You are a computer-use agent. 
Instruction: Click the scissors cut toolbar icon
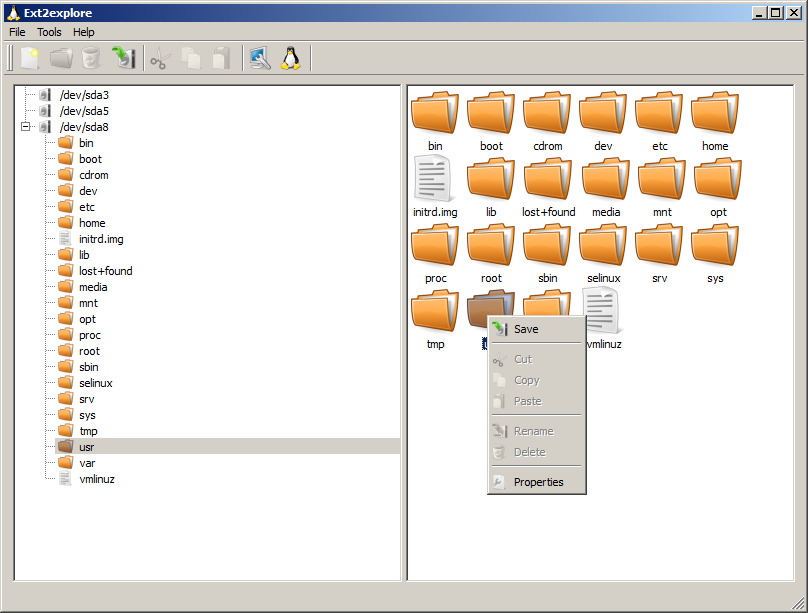tap(160, 58)
